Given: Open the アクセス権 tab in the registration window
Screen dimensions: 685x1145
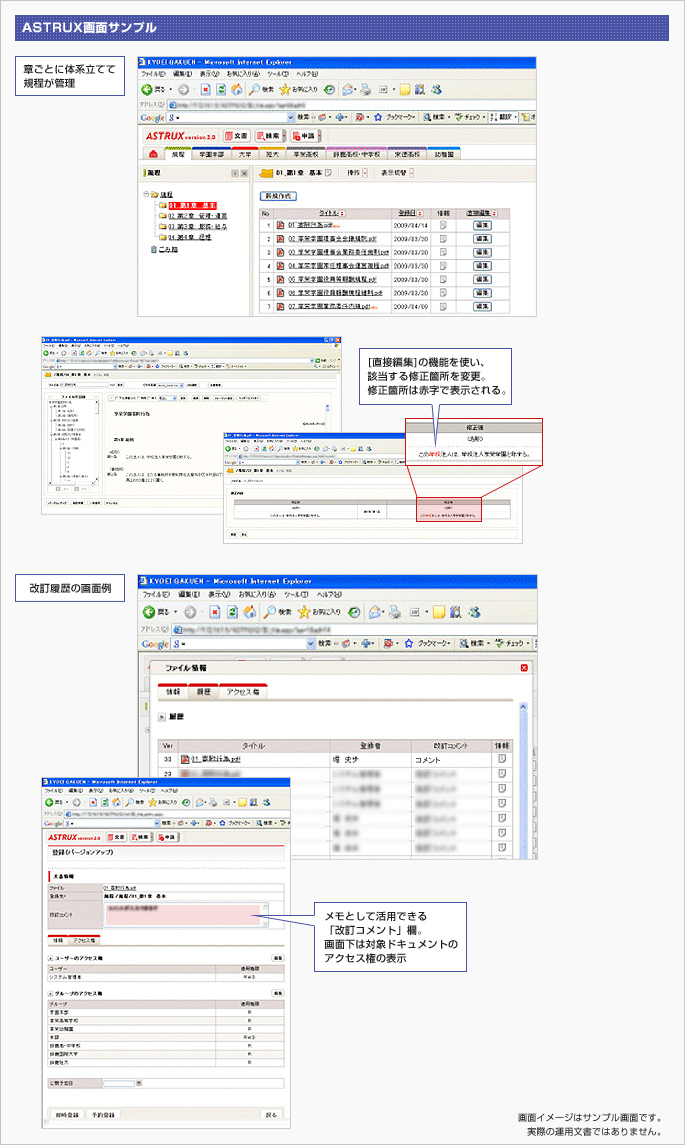Looking at the screenshot, I should [x=84, y=941].
